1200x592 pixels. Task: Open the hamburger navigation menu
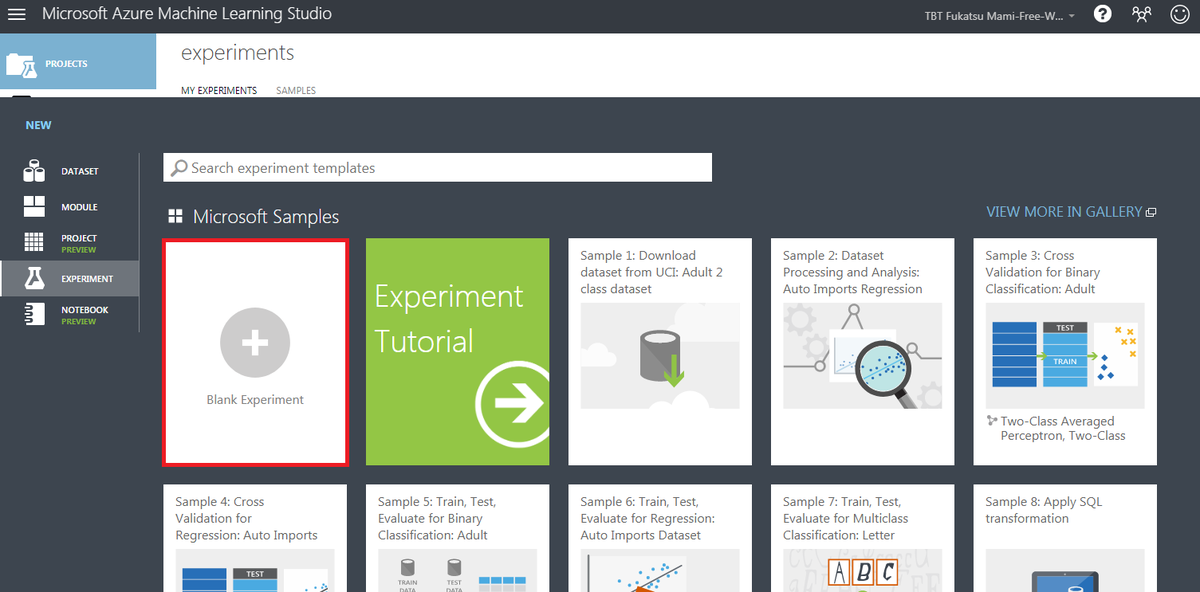(17, 15)
